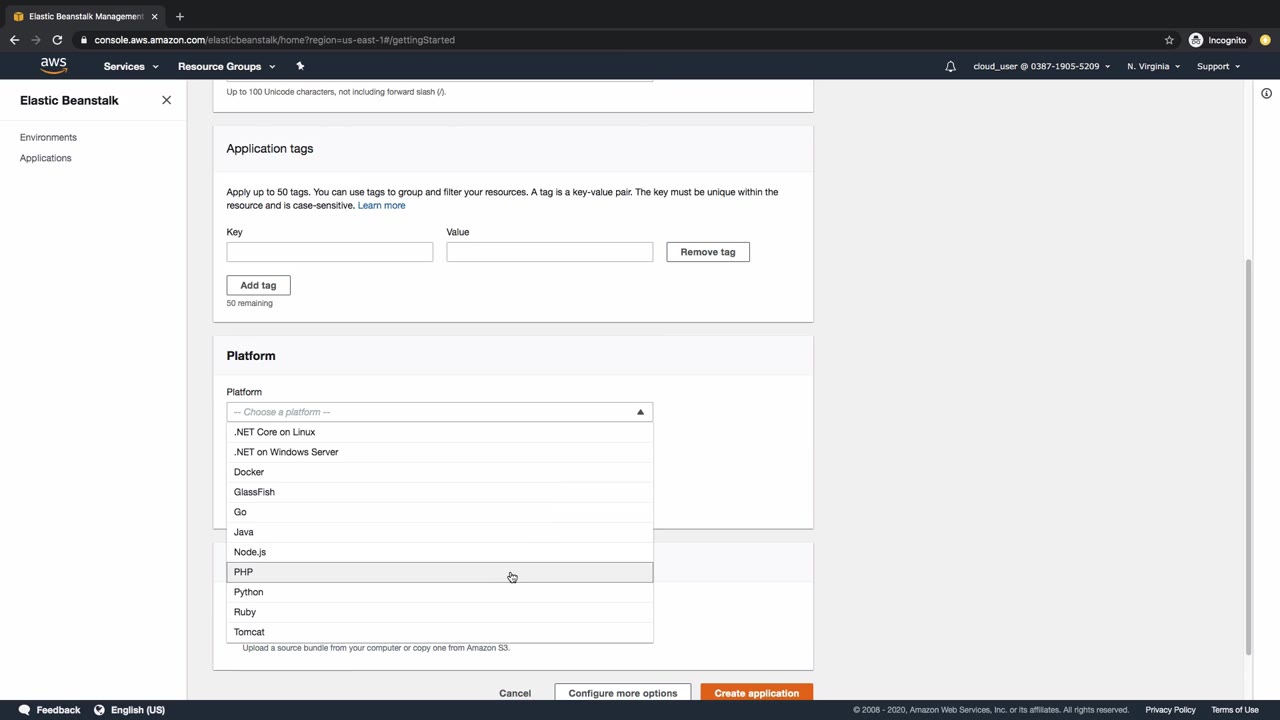The height and width of the screenshot is (720, 1280).
Task: Open the Learn more link for tags
Action: point(381,205)
